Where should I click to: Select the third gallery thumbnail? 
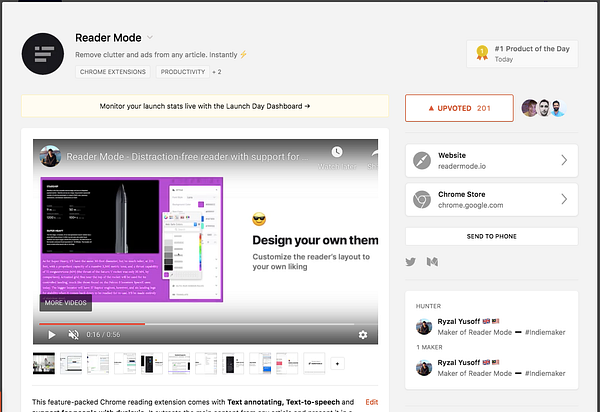[98, 363]
